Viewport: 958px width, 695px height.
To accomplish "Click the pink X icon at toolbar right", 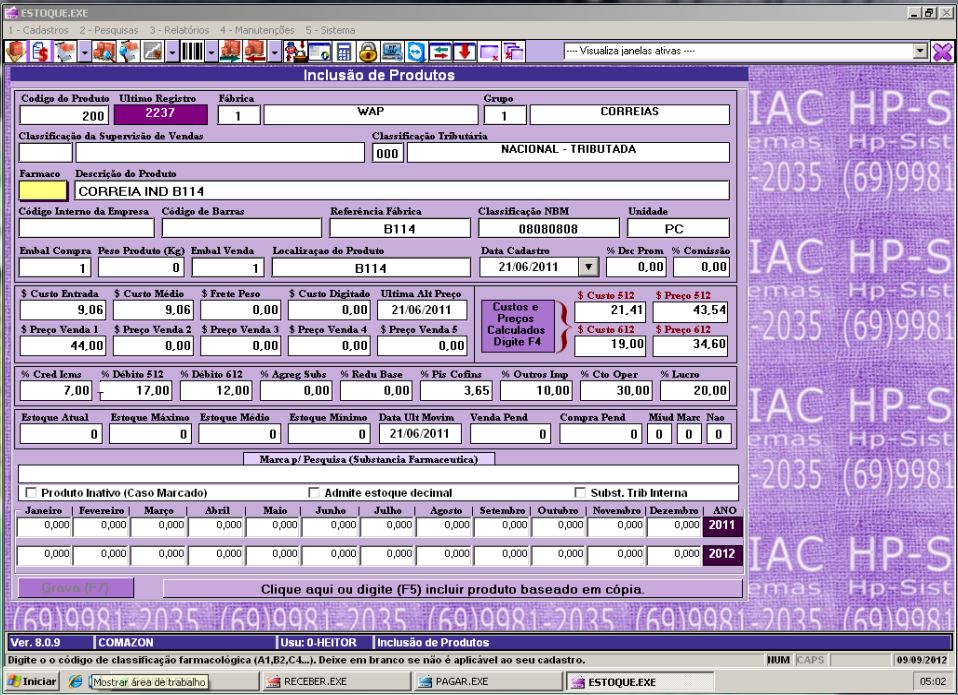I will (943, 50).
